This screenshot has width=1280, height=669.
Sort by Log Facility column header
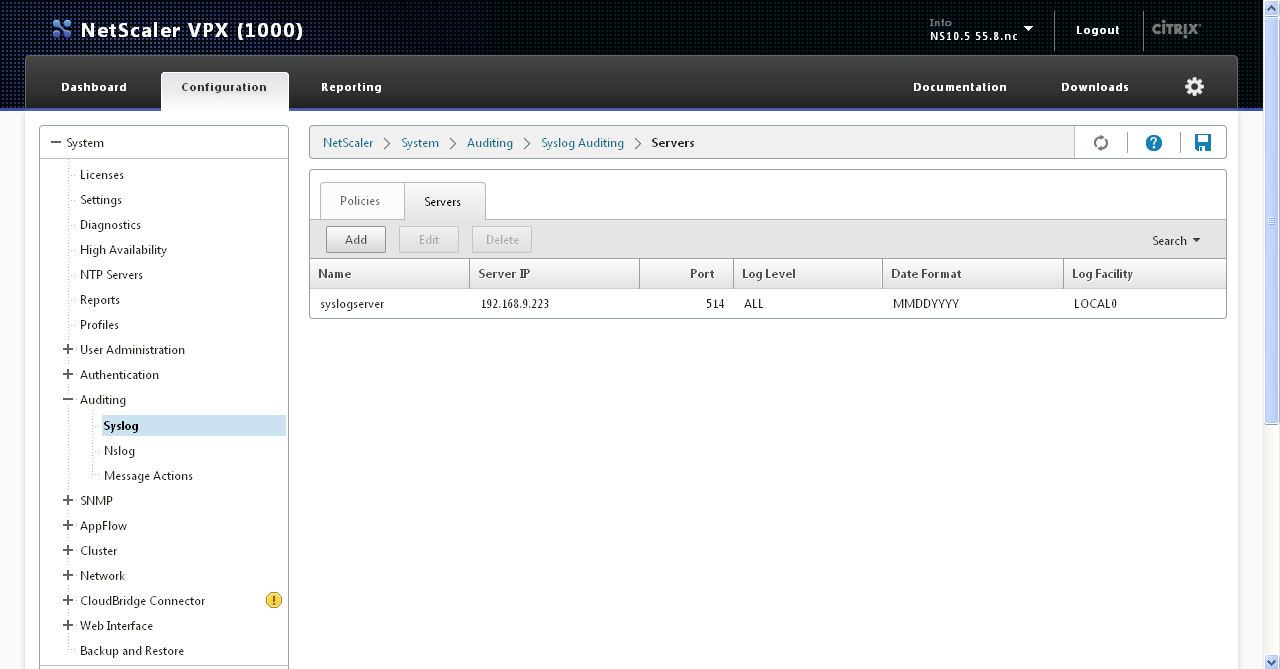1144,273
